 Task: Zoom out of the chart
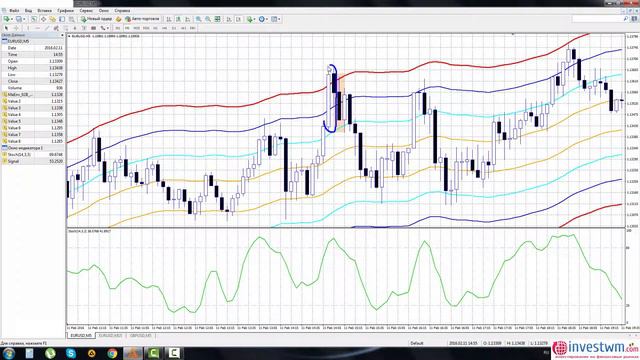208,19
